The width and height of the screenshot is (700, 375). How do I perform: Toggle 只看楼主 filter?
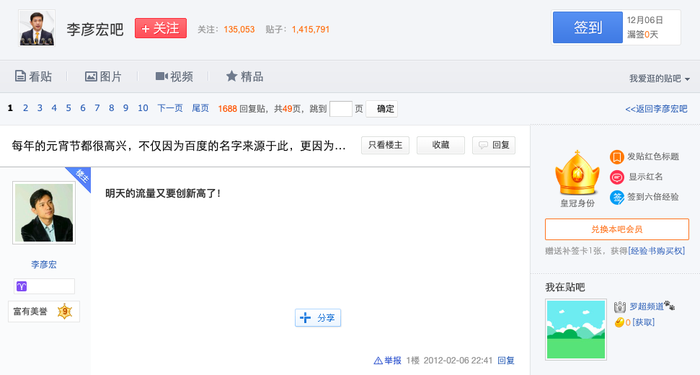pos(385,145)
